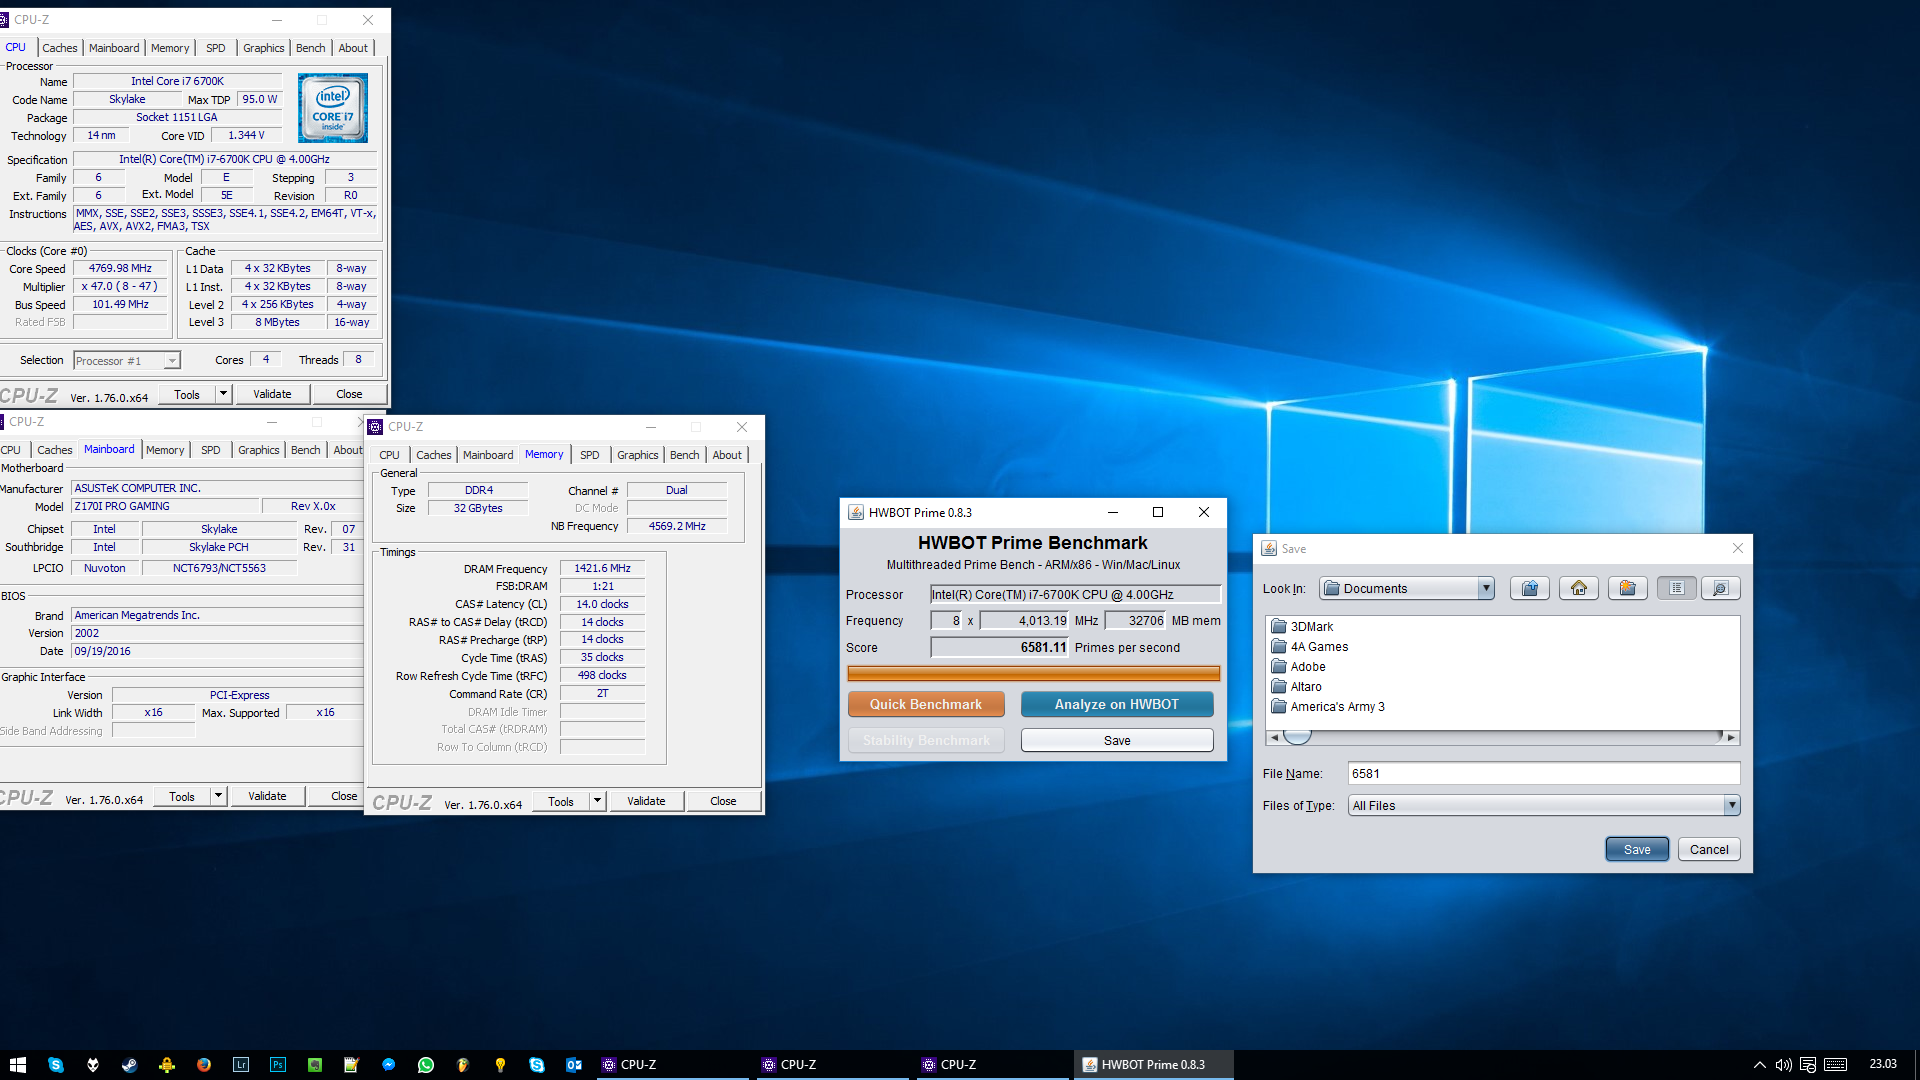Switch to Caches tab in top CPU-Z window
Screen dimensions: 1920x1080
tap(60, 48)
